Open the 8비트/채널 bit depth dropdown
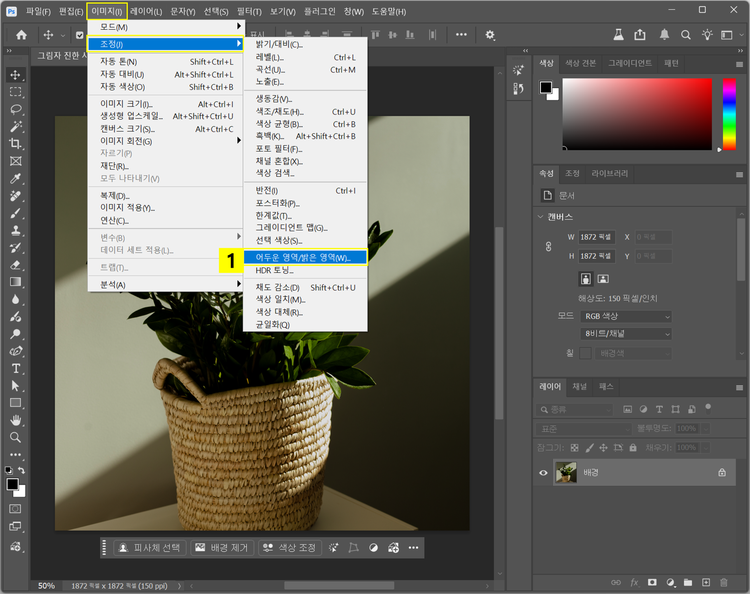Screen dimensions: 750x594 coord(627,333)
